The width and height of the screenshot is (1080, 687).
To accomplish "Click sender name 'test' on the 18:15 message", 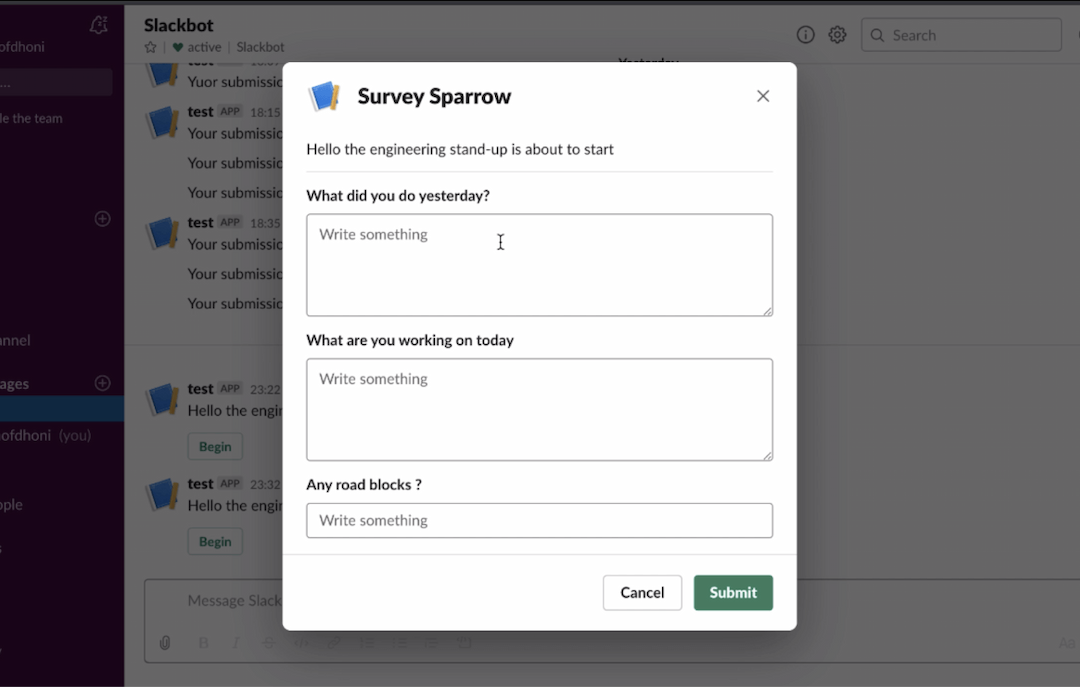I will [x=200, y=112].
